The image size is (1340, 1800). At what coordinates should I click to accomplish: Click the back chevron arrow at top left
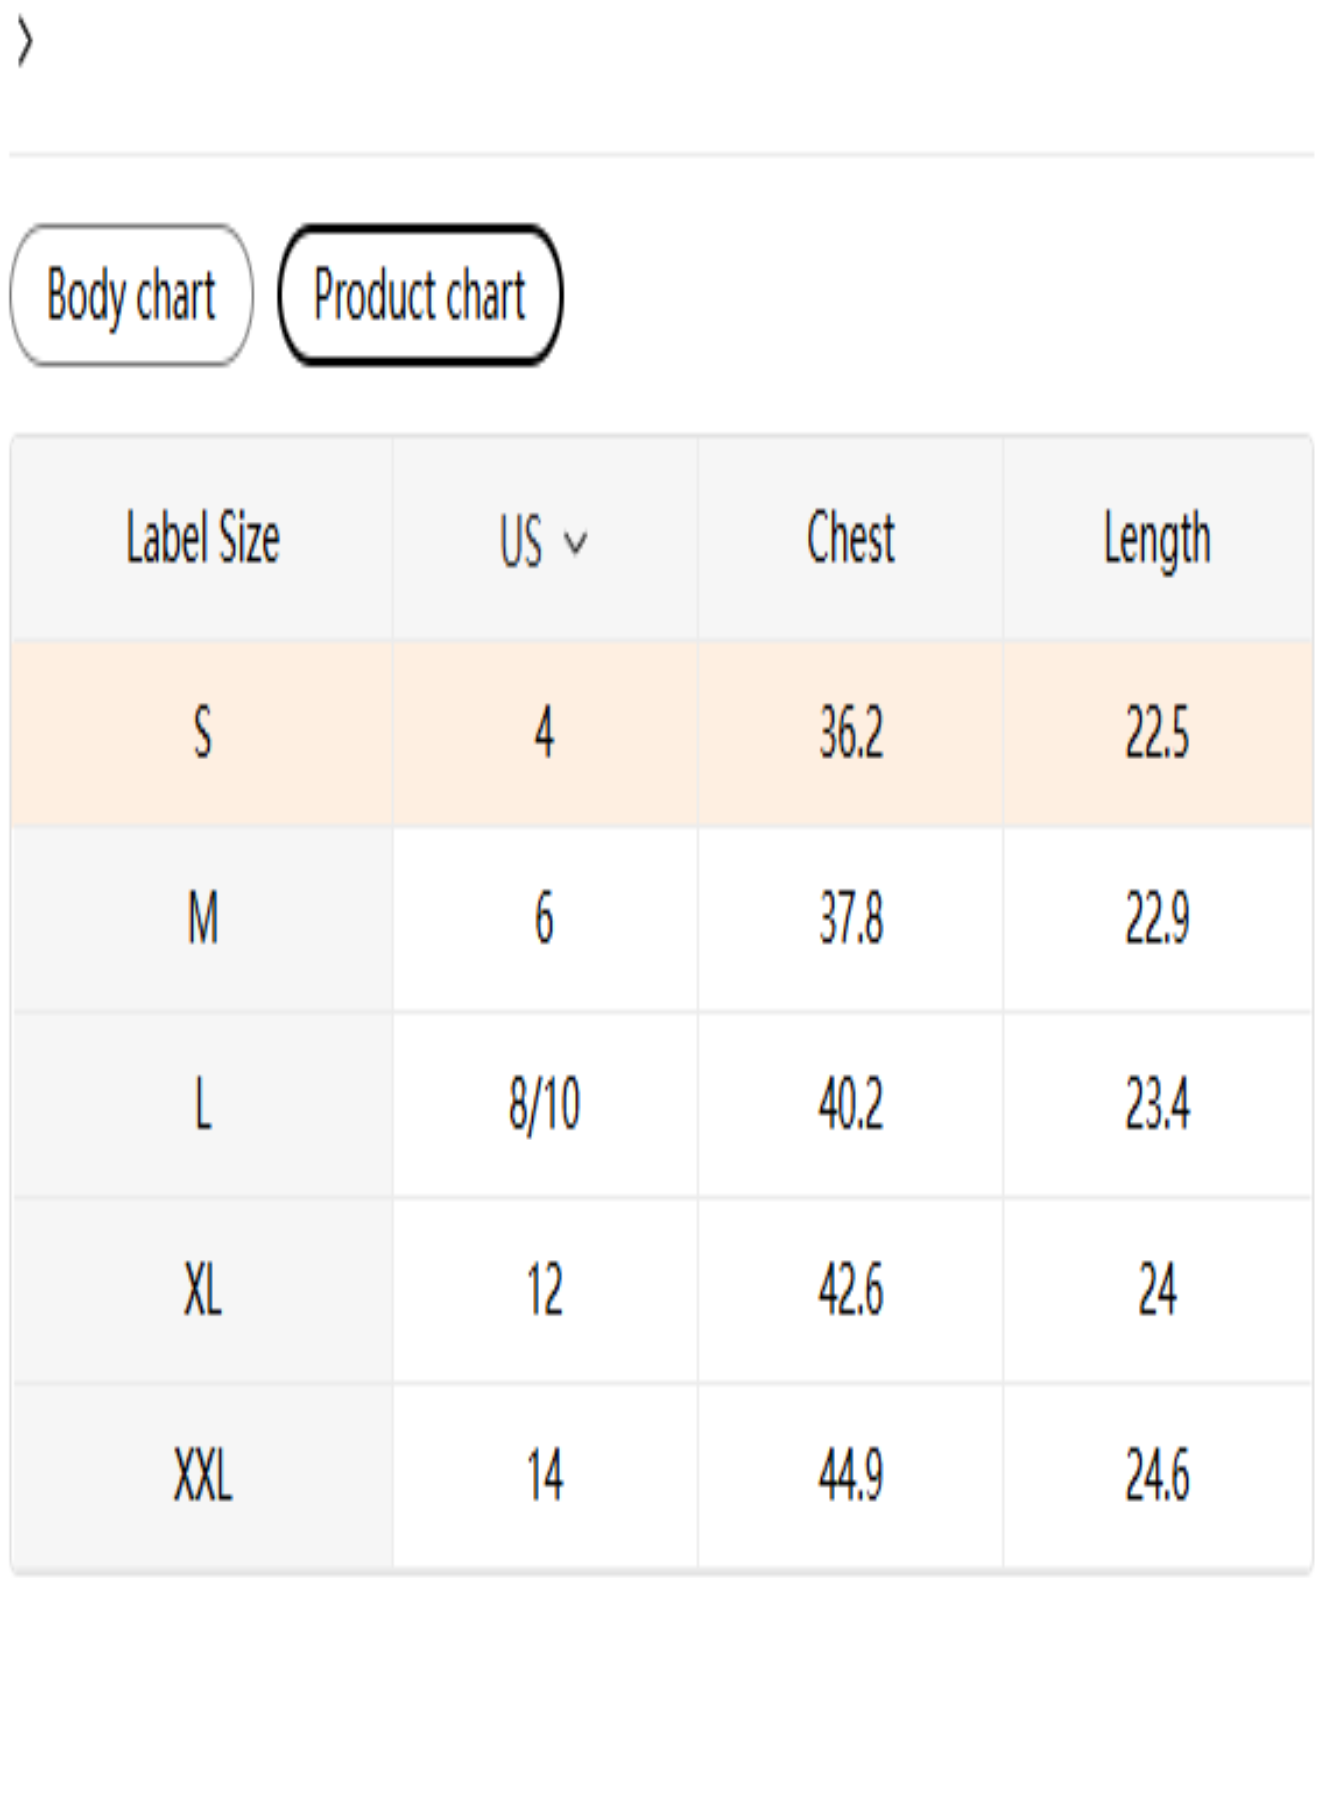click(27, 42)
